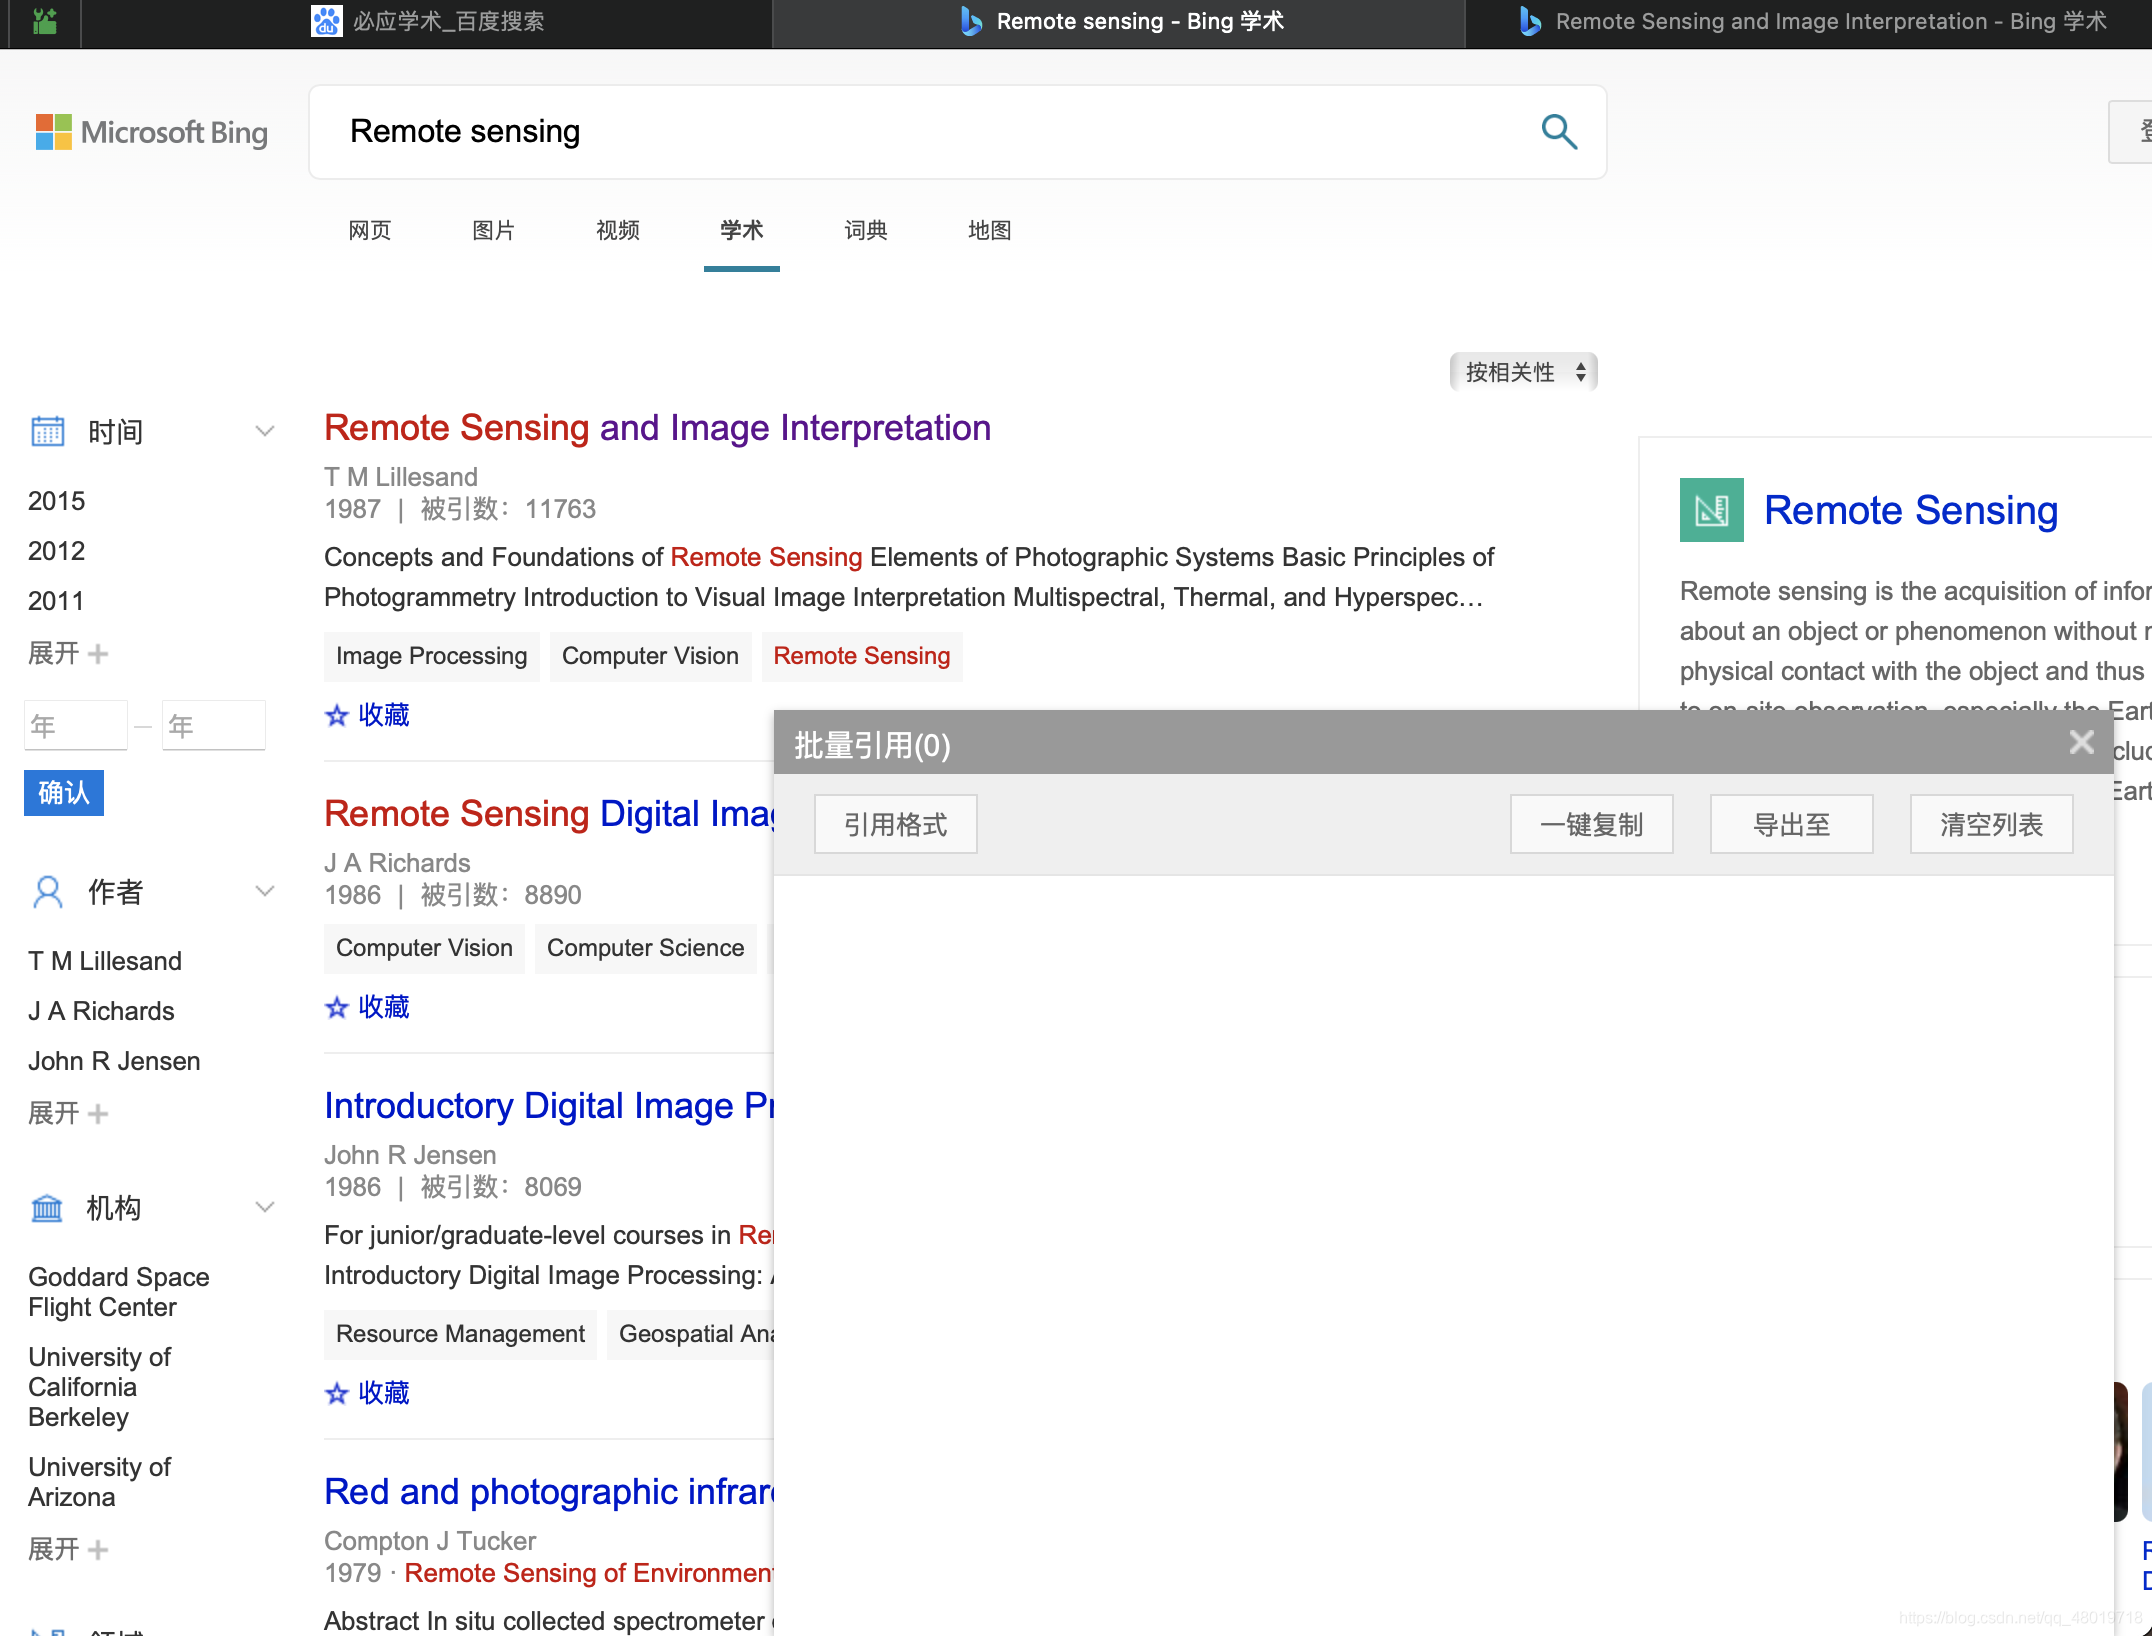2152x1636 pixels.
Task: Click the plus icon beside 展开 under institutions
Action: click(x=98, y=1550)
